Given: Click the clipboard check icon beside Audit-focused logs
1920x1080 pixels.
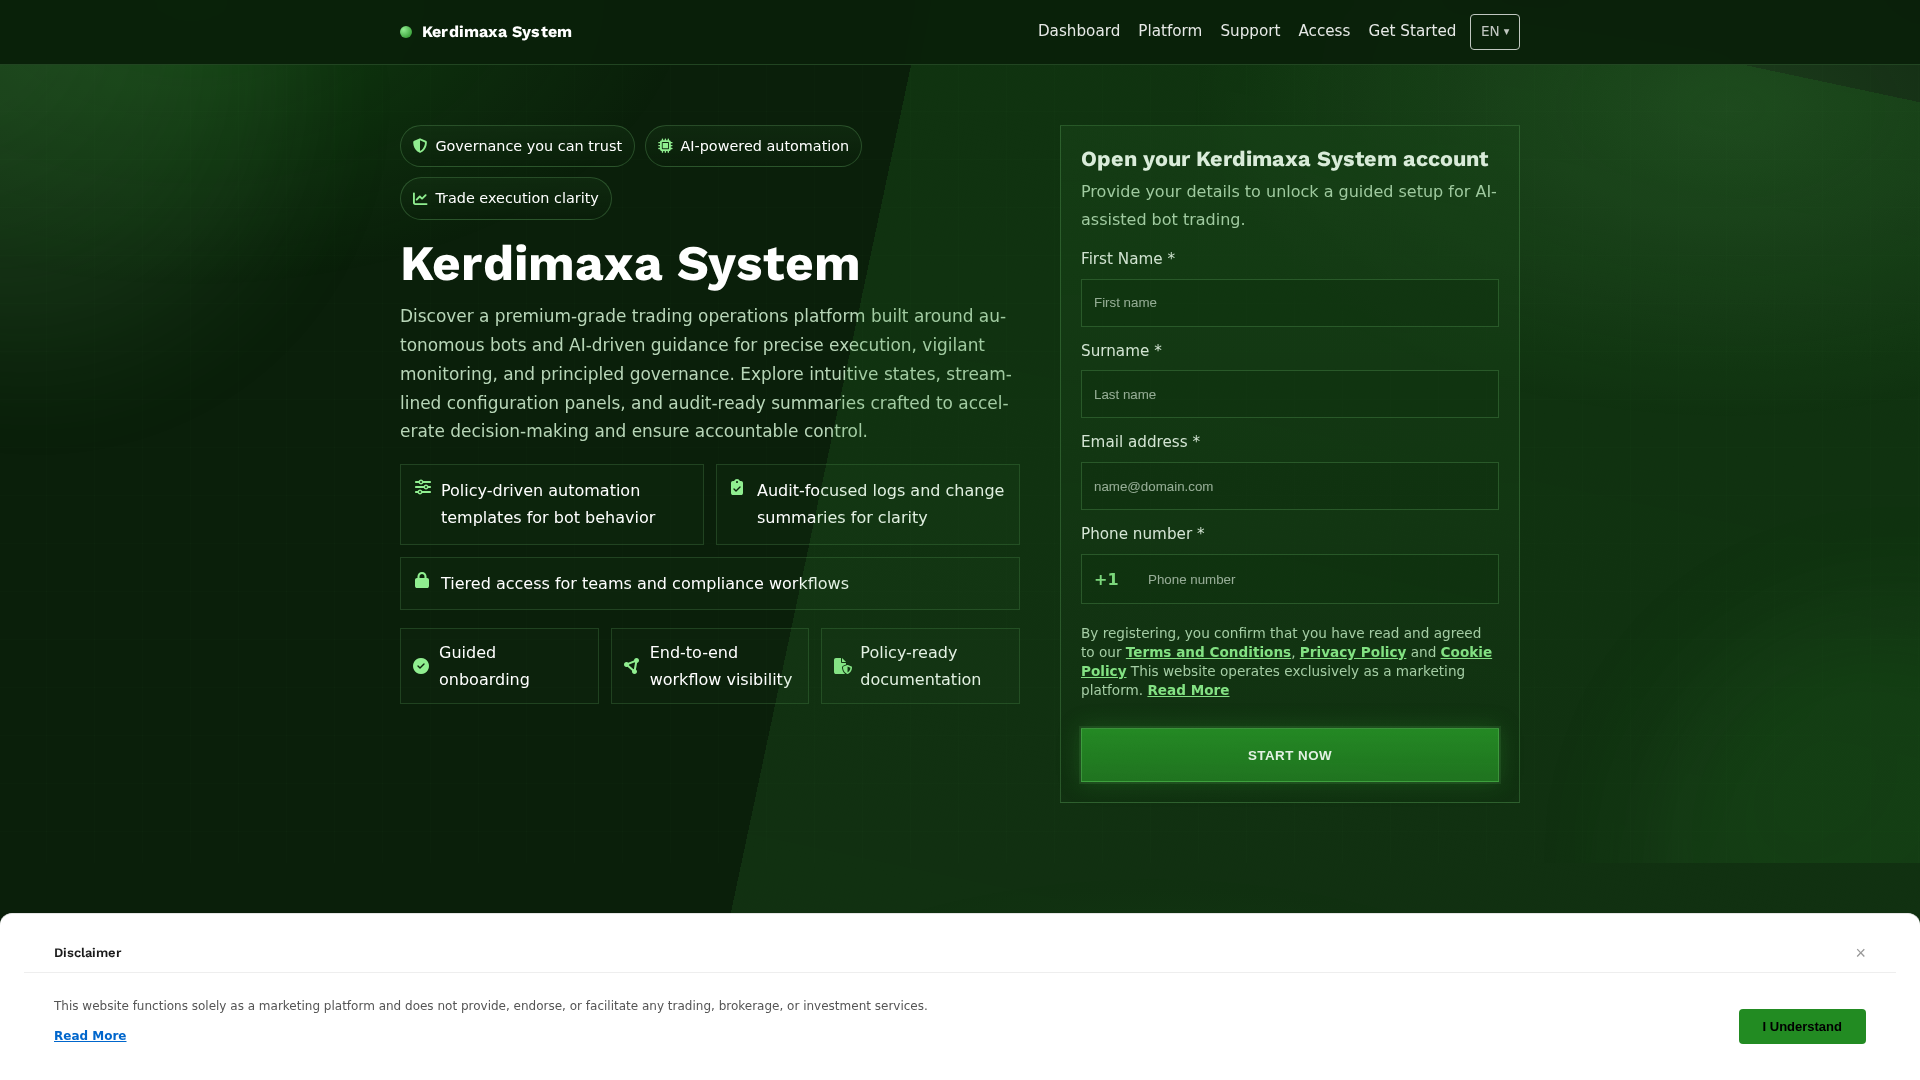Looking at the screenshot, I should point(737,487).
